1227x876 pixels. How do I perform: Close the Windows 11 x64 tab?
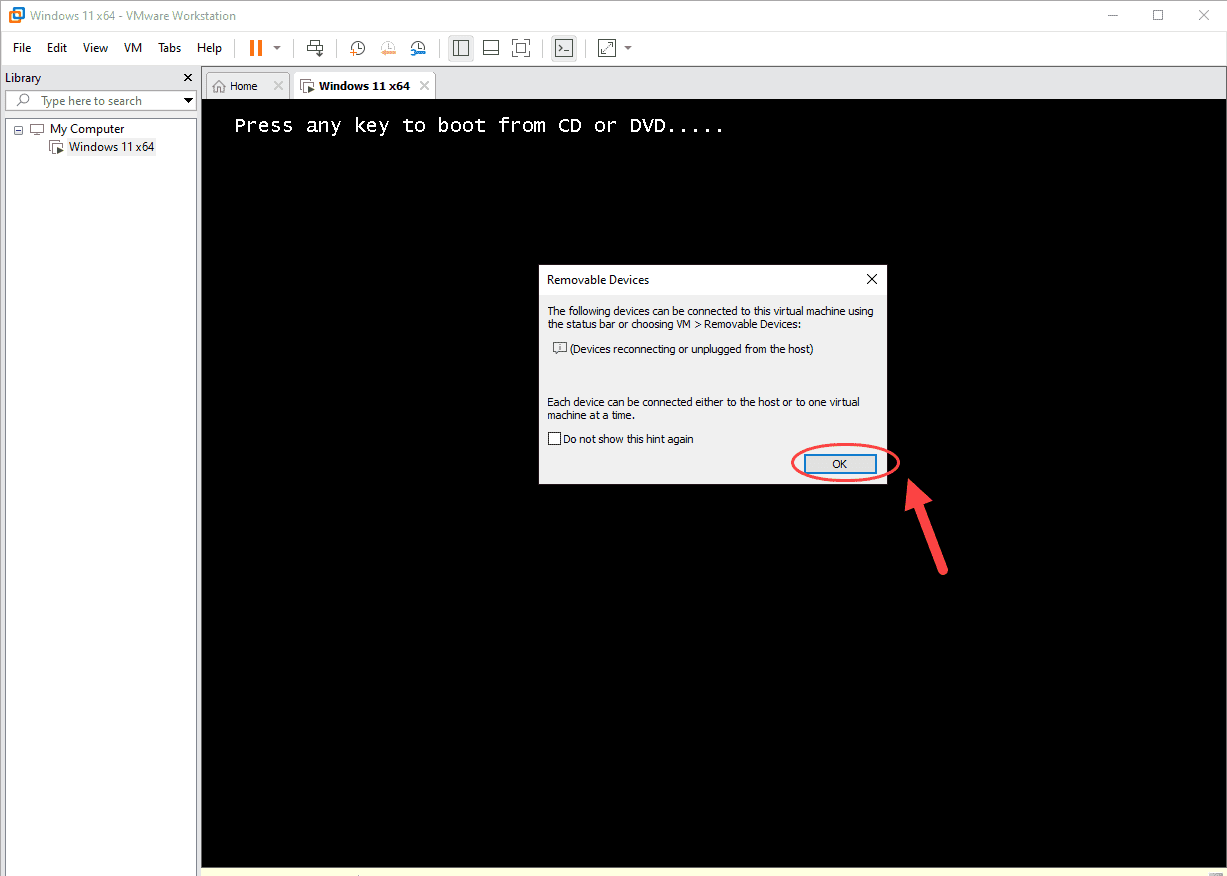(x=424, y=86)
